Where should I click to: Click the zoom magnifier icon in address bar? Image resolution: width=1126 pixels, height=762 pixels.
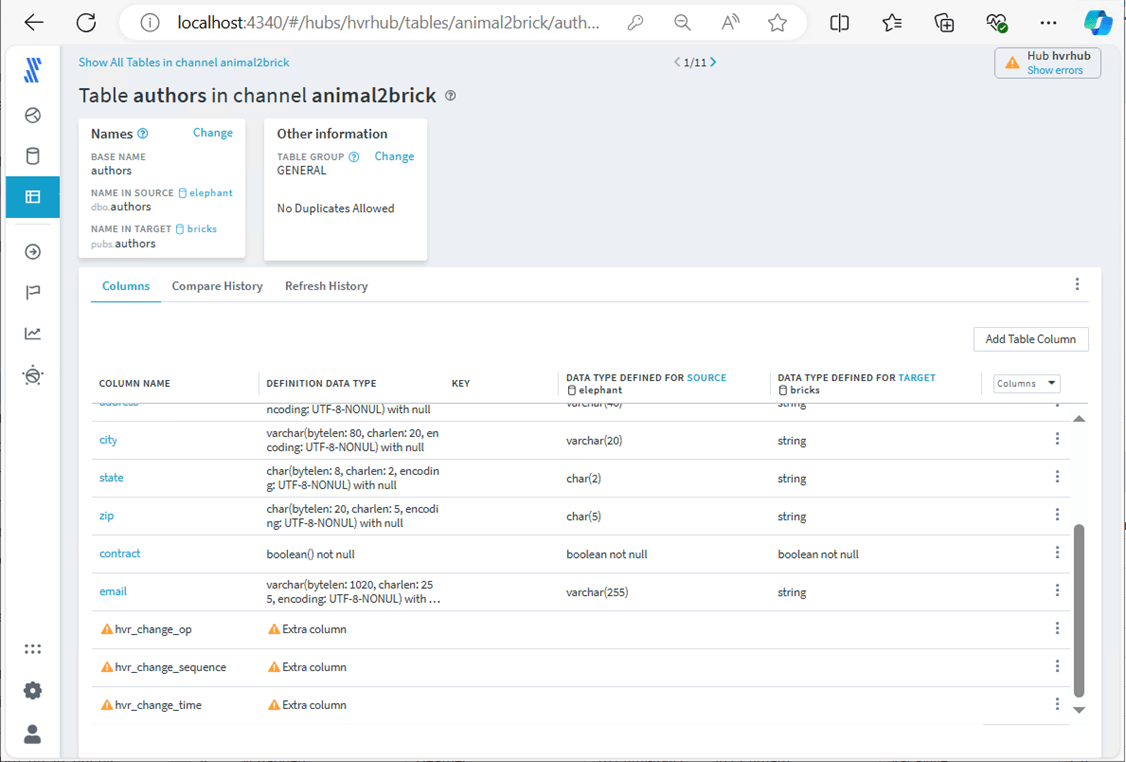[x=682, y=23]
